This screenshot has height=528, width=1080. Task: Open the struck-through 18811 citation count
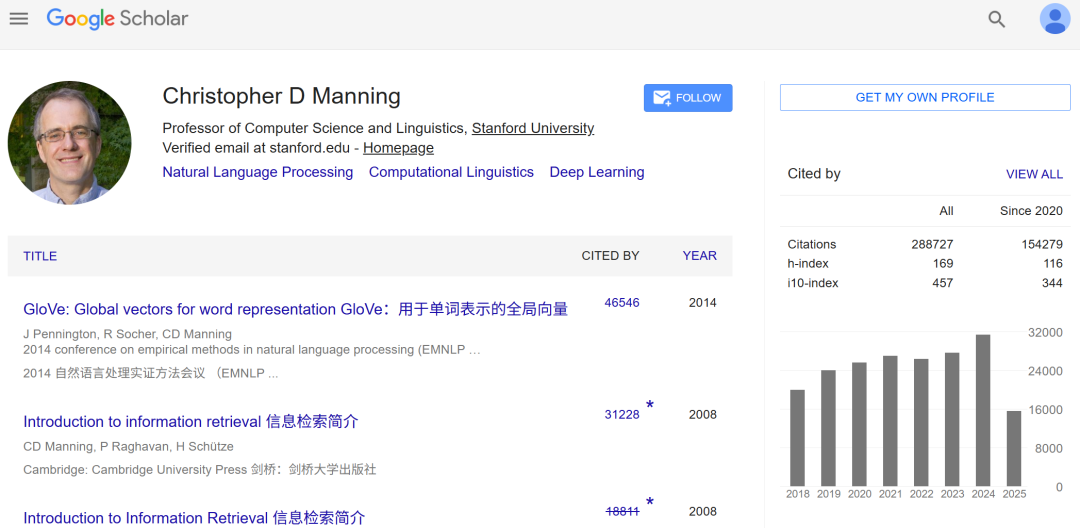(622, 511)
